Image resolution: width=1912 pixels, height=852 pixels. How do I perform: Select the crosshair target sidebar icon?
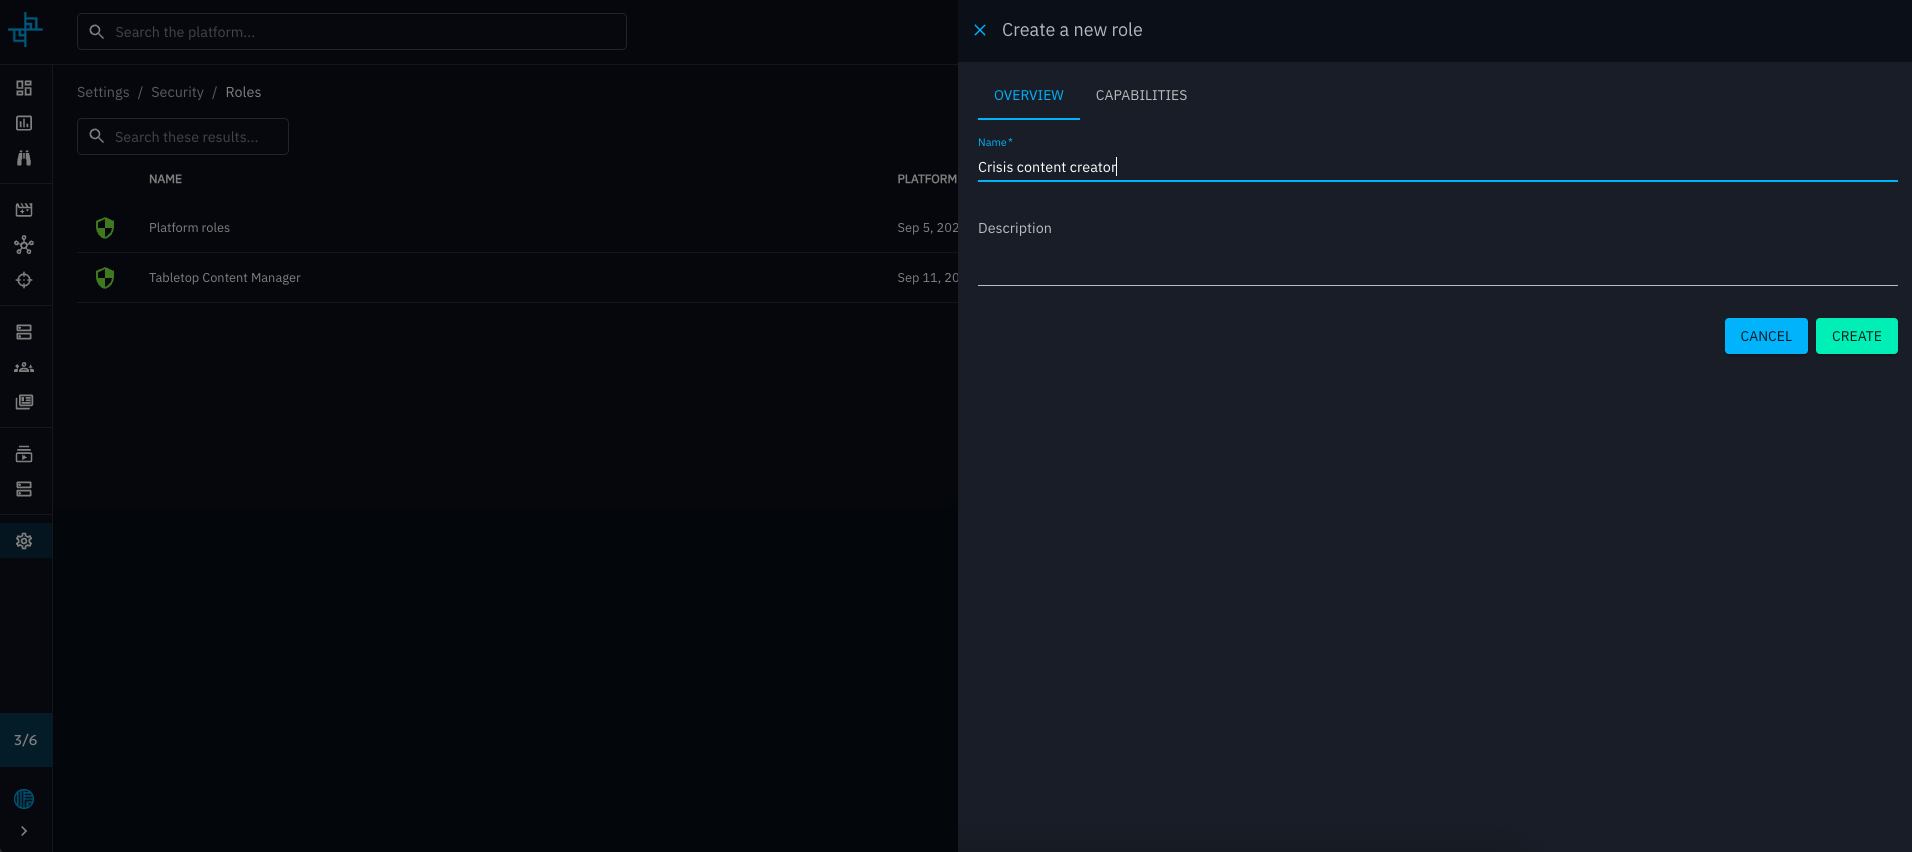[24, 280]
